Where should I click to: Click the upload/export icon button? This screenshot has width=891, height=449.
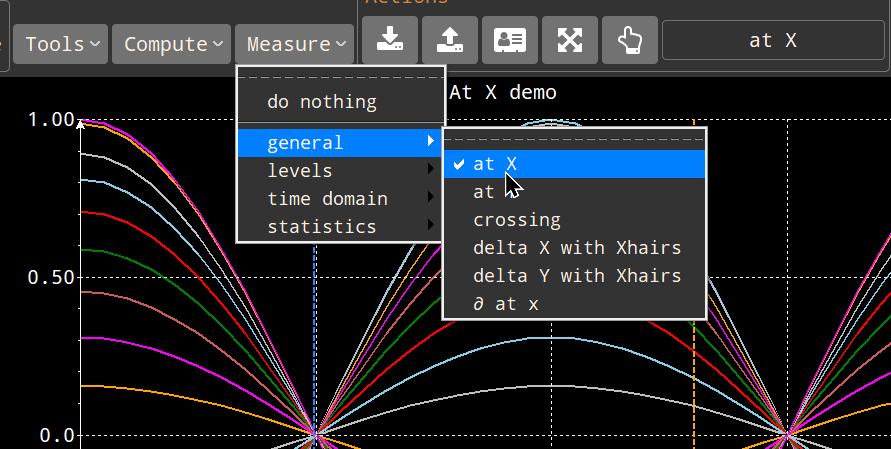tap(450, 40)
